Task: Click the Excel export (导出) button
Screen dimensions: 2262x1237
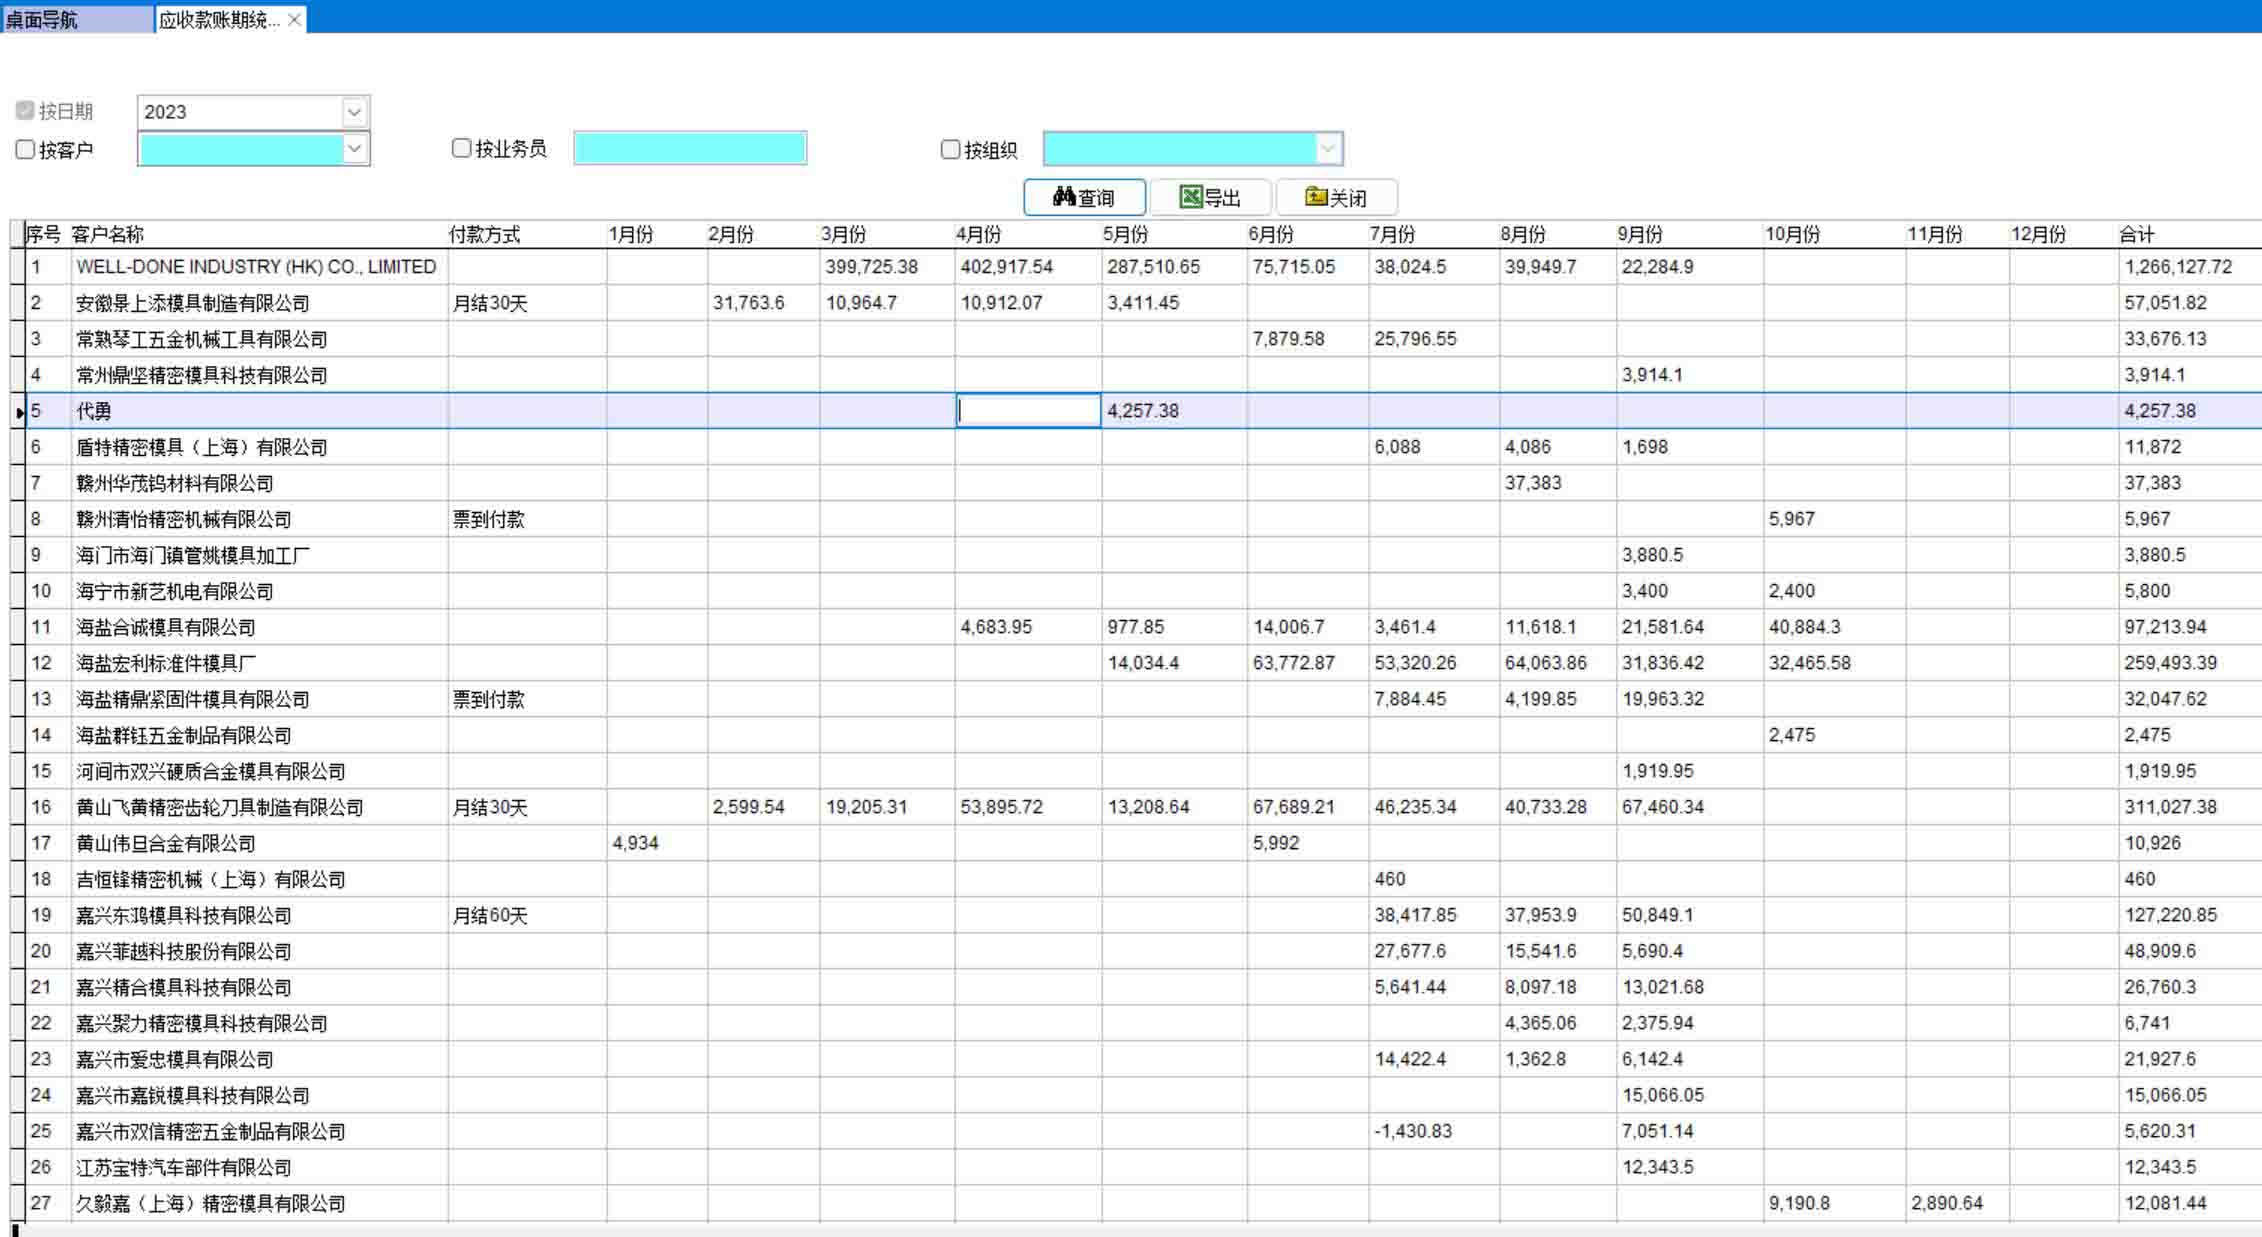Action: [x=1210, y=197]
